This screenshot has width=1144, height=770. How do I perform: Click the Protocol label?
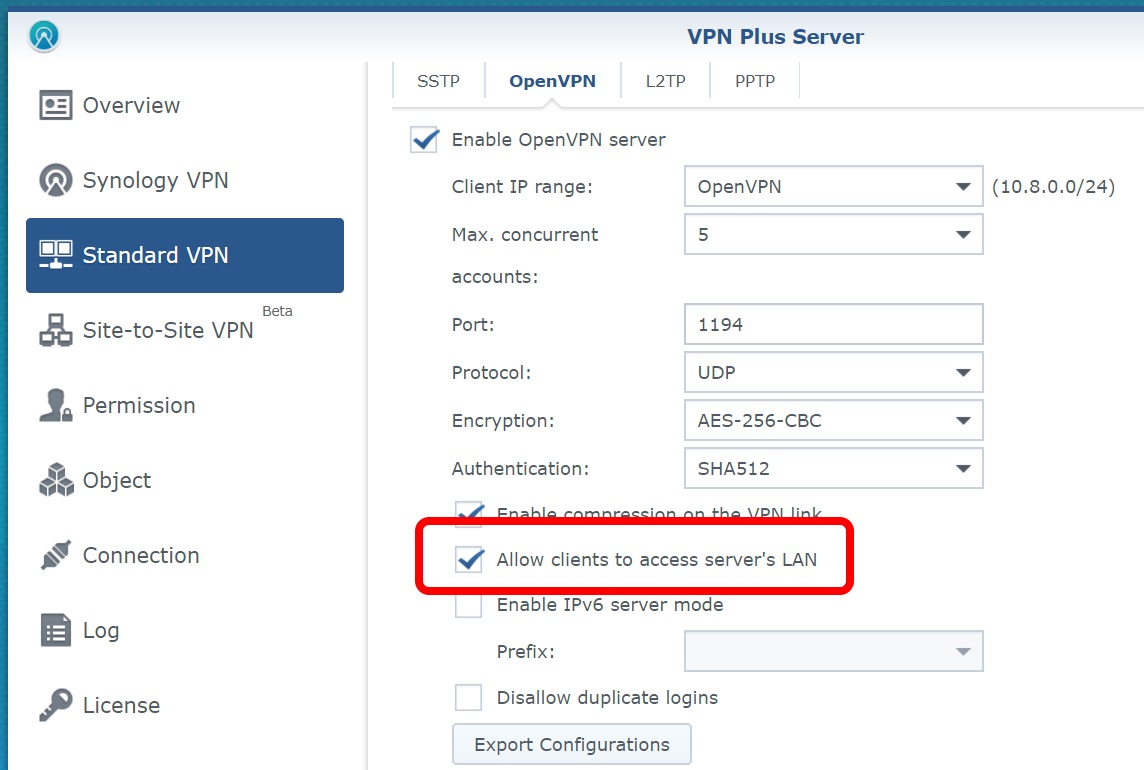491,372
